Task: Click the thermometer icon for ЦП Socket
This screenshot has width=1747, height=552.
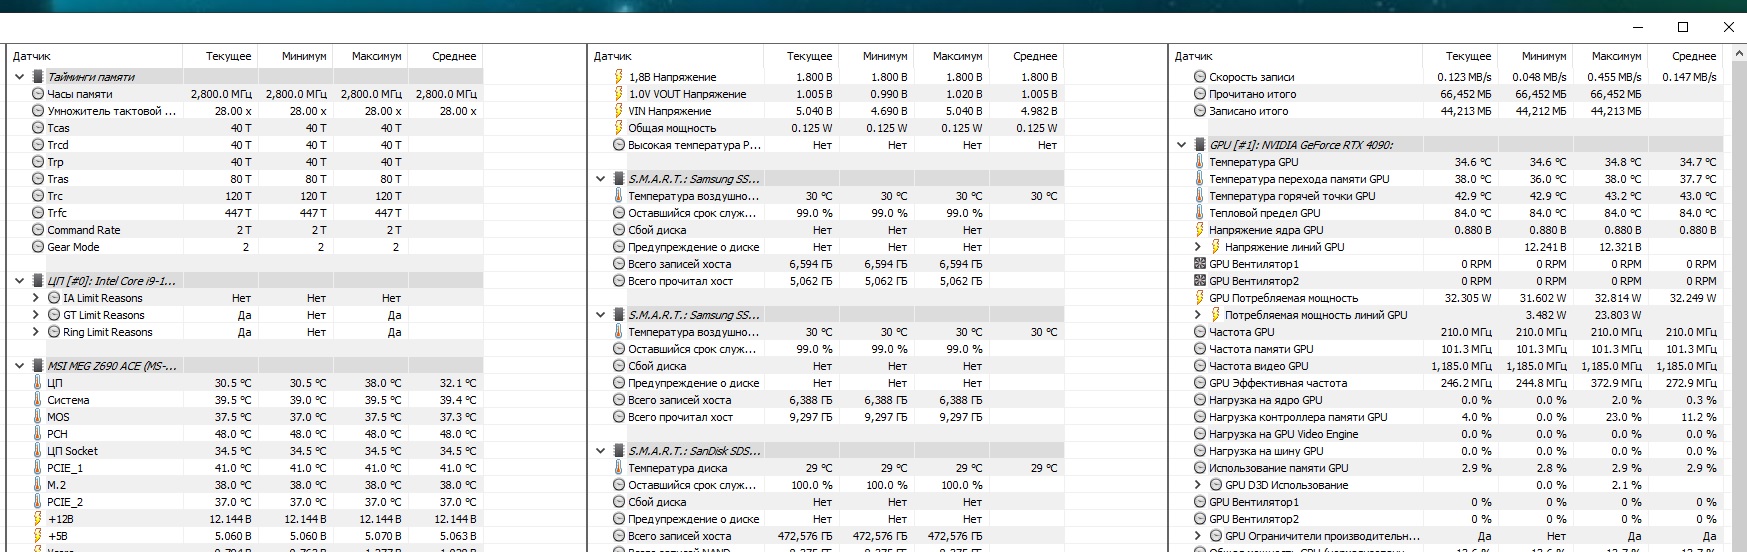Action: point(38,451)
